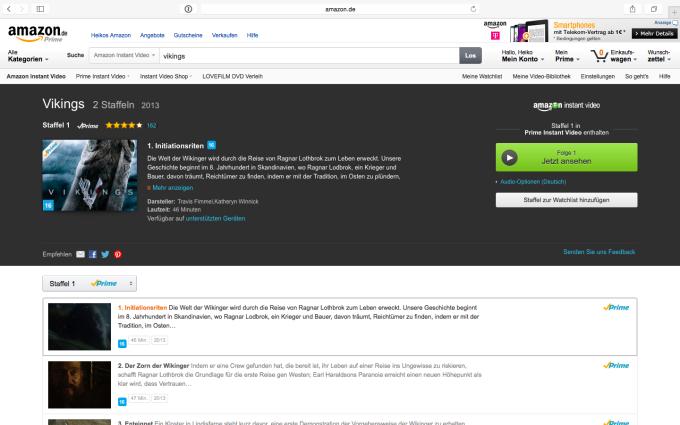
Task: Open Meine Video-Bibliothek
Action: point(542,76)
